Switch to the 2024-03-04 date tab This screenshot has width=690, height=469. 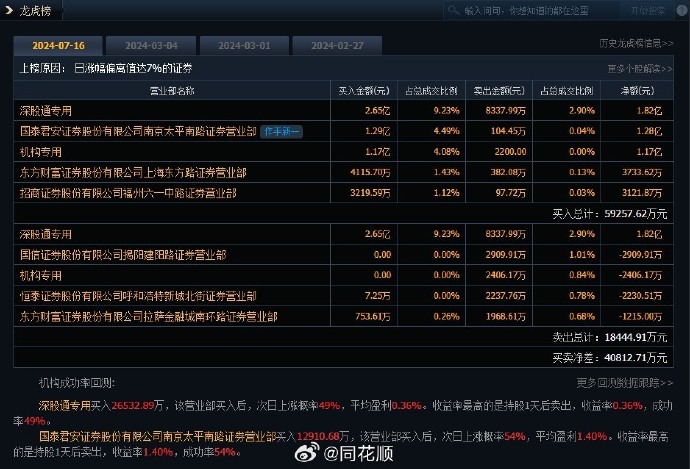point(151,46)
